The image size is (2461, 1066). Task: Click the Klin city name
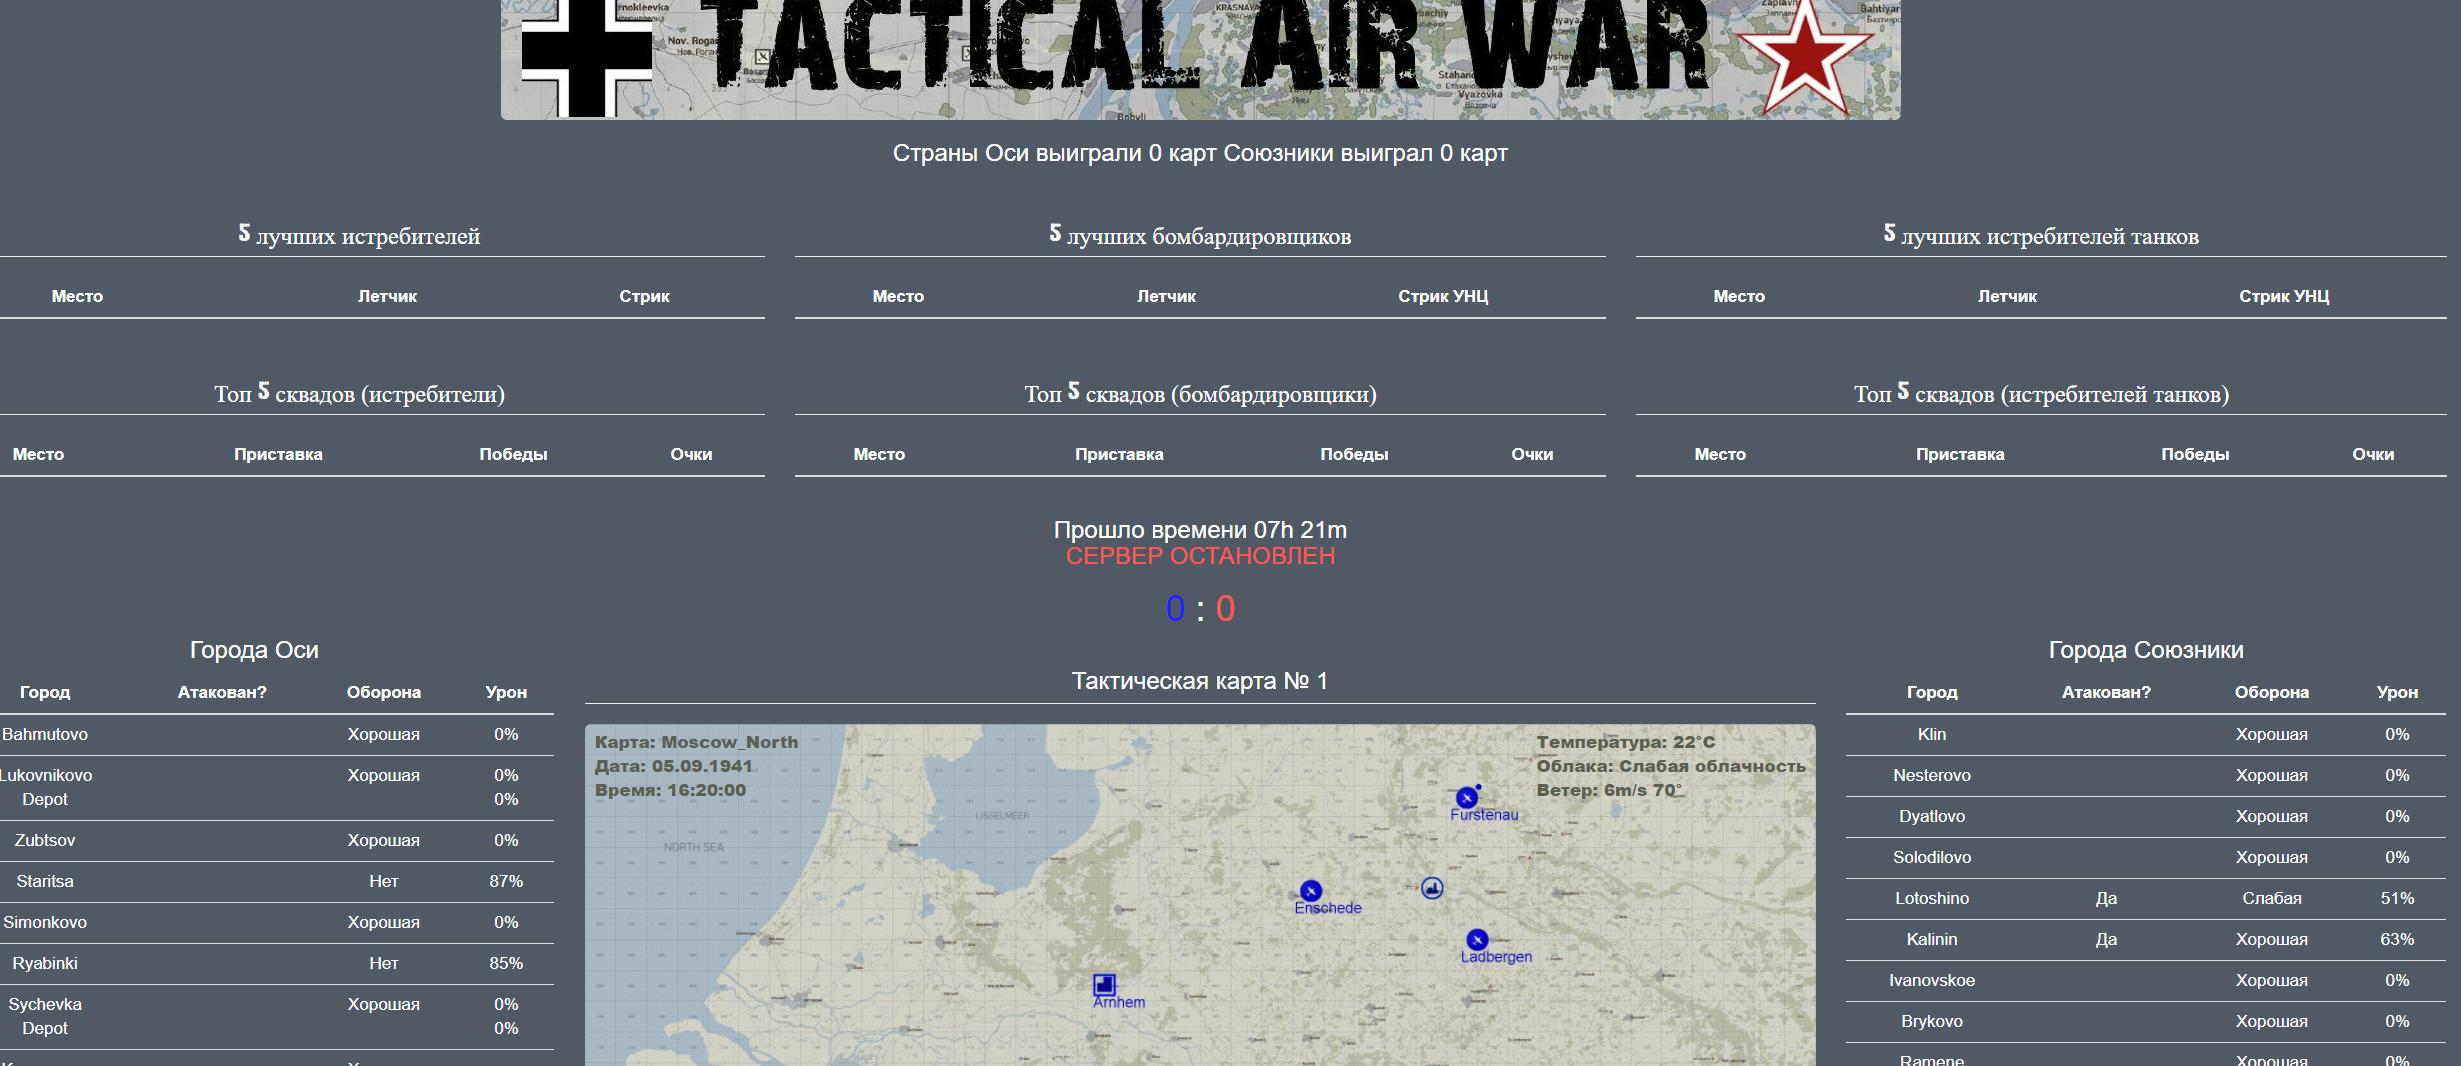coord(1932,734)
